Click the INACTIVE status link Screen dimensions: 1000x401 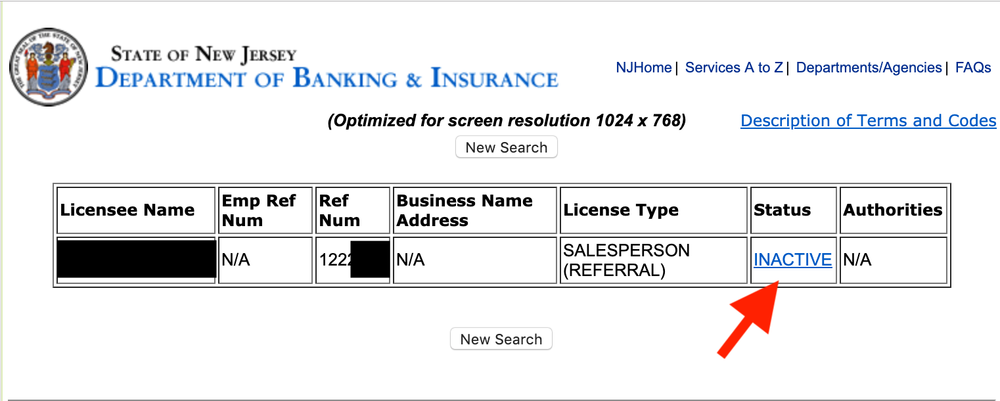pyautogui.click(x=792, y=260)
